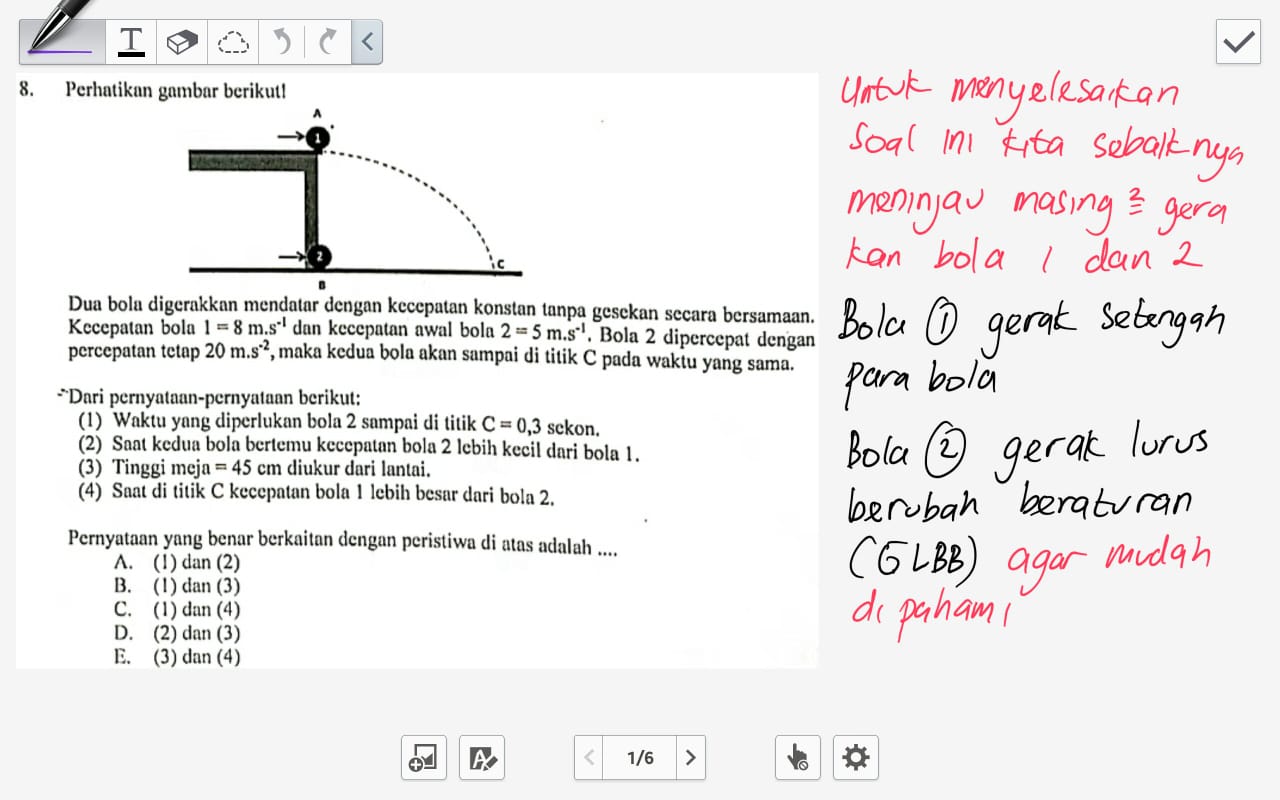
Task: Click the text 'Perhatikan gambar berikut!'
Action: [176, 89]
